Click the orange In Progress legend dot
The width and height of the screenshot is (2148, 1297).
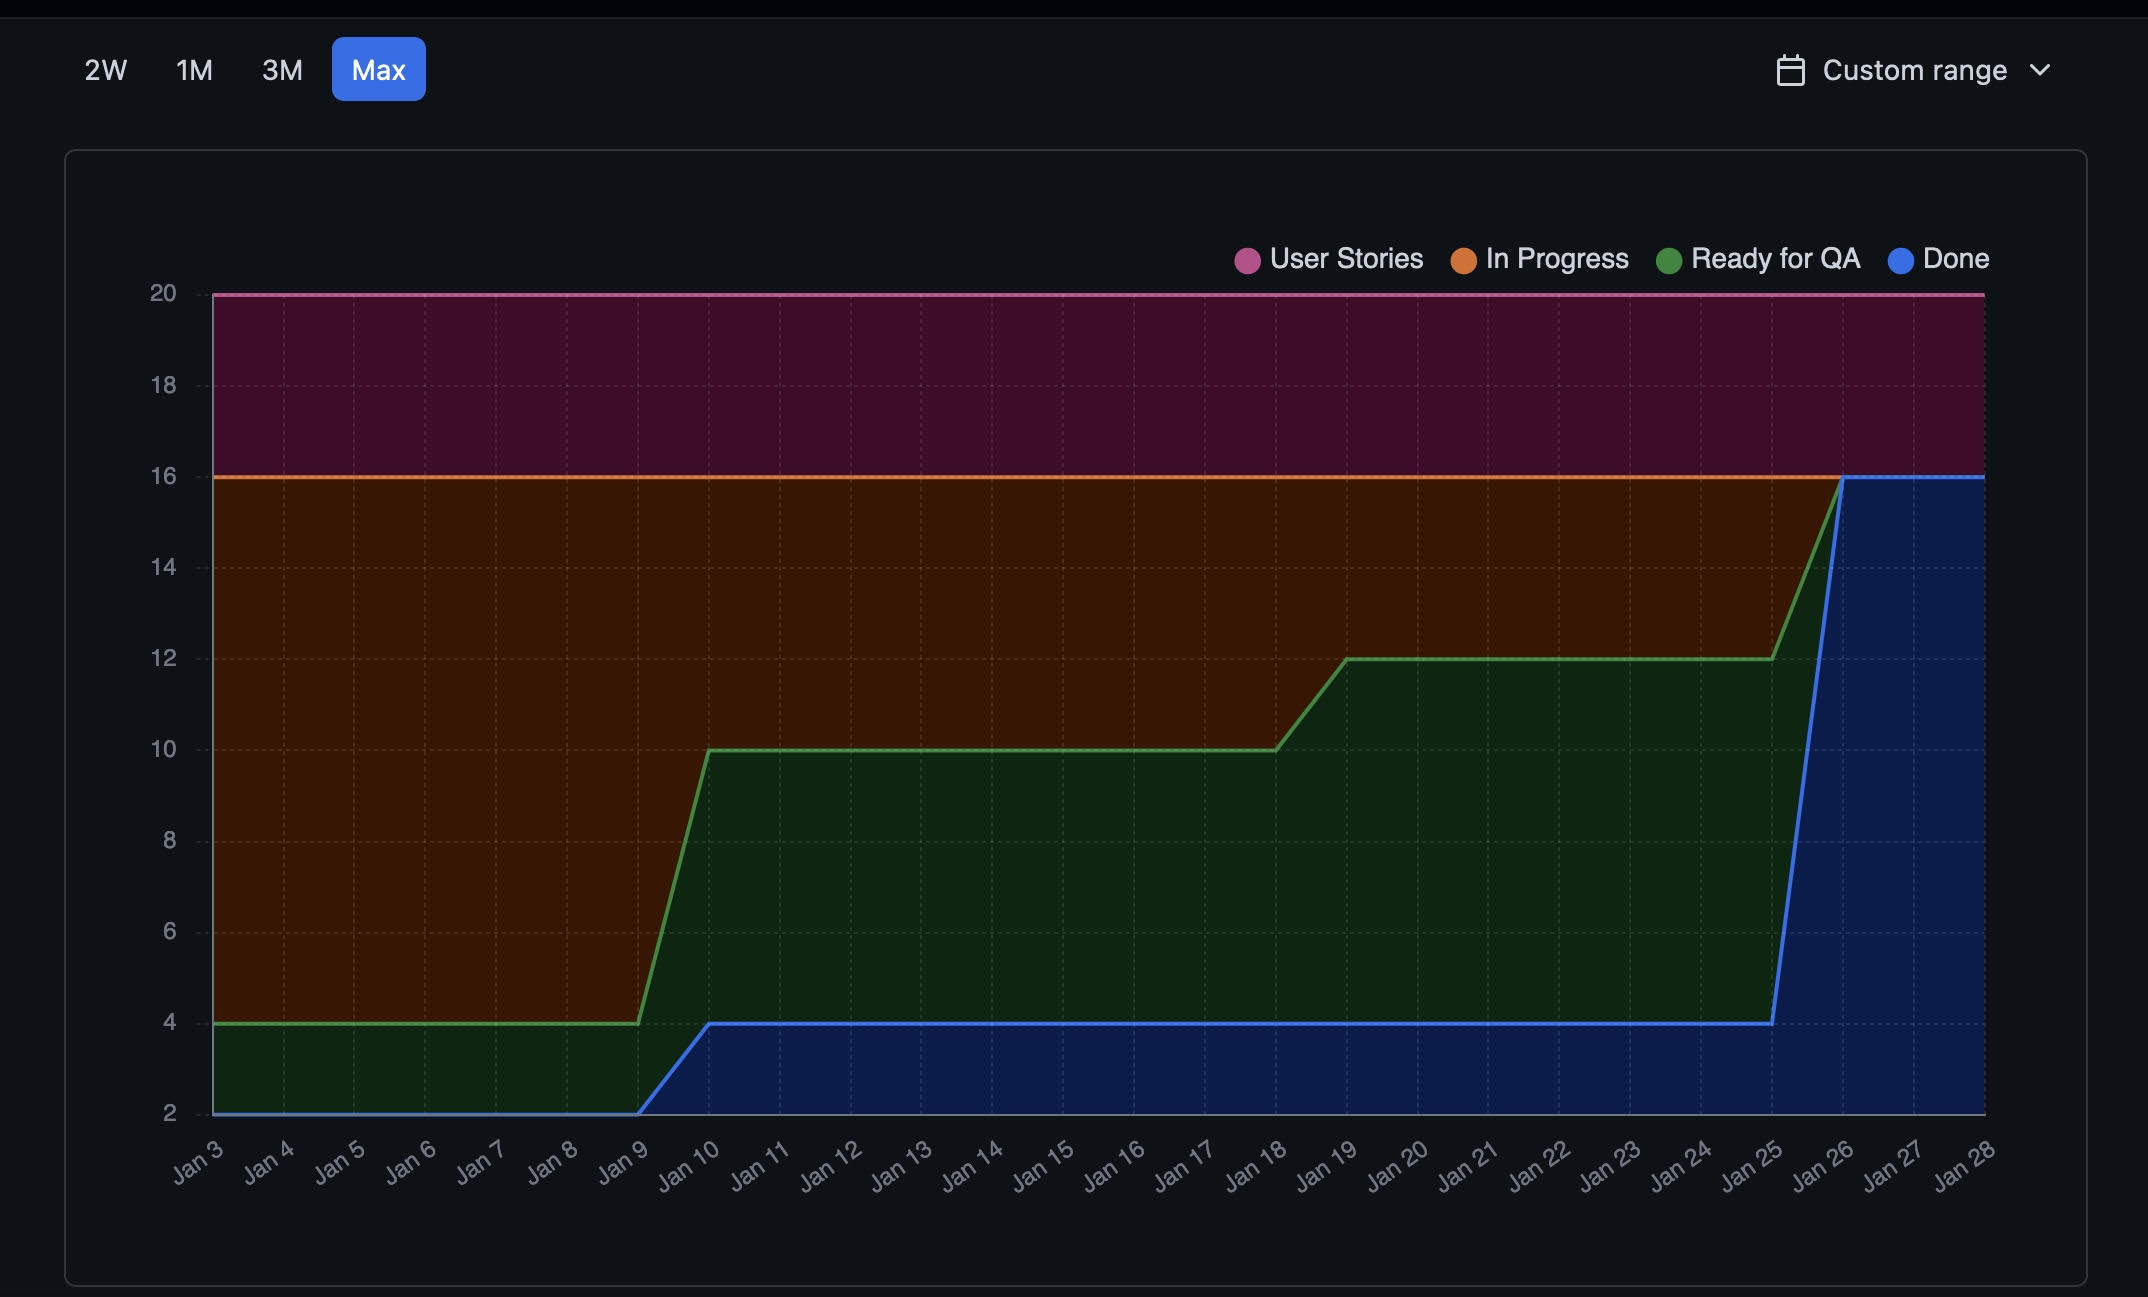(x=1463, y=260)
